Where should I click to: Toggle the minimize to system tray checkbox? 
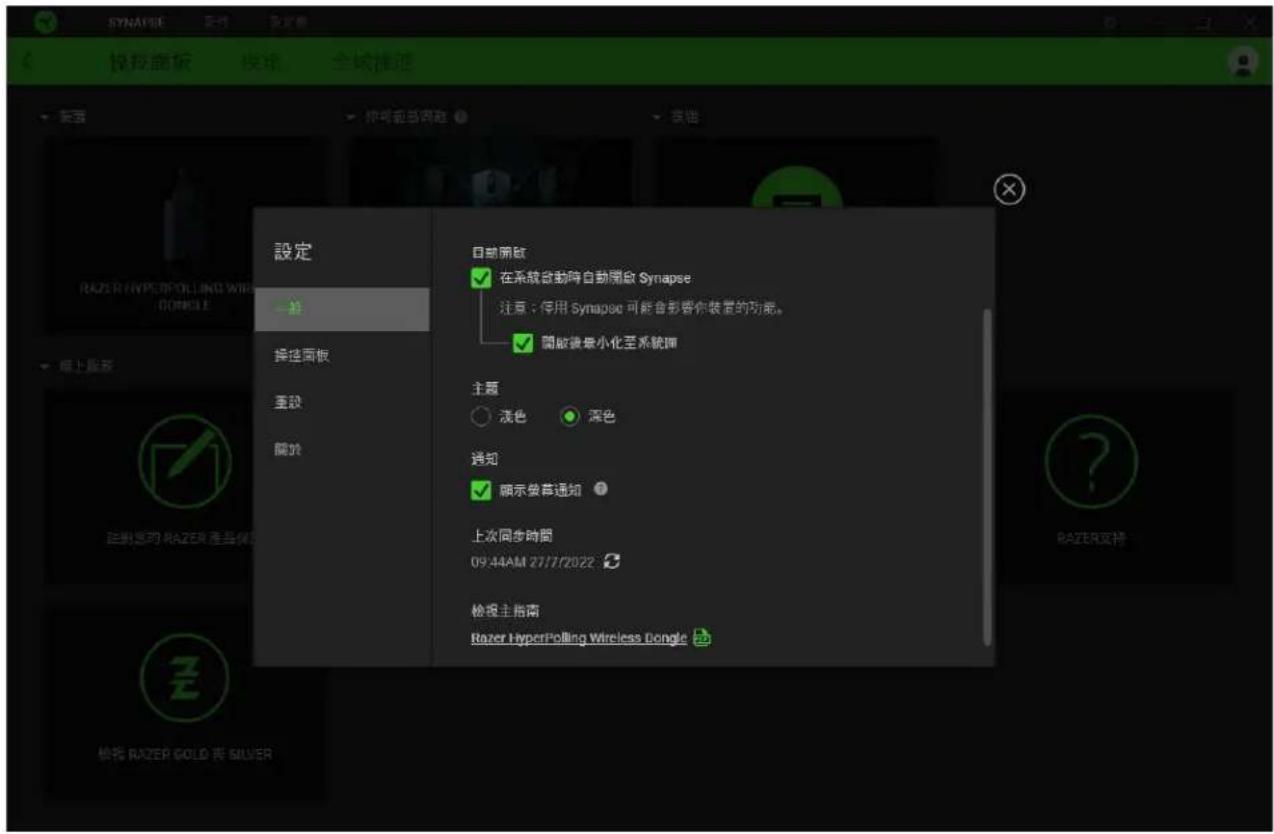pyautogui.click(x=522, y=343)
